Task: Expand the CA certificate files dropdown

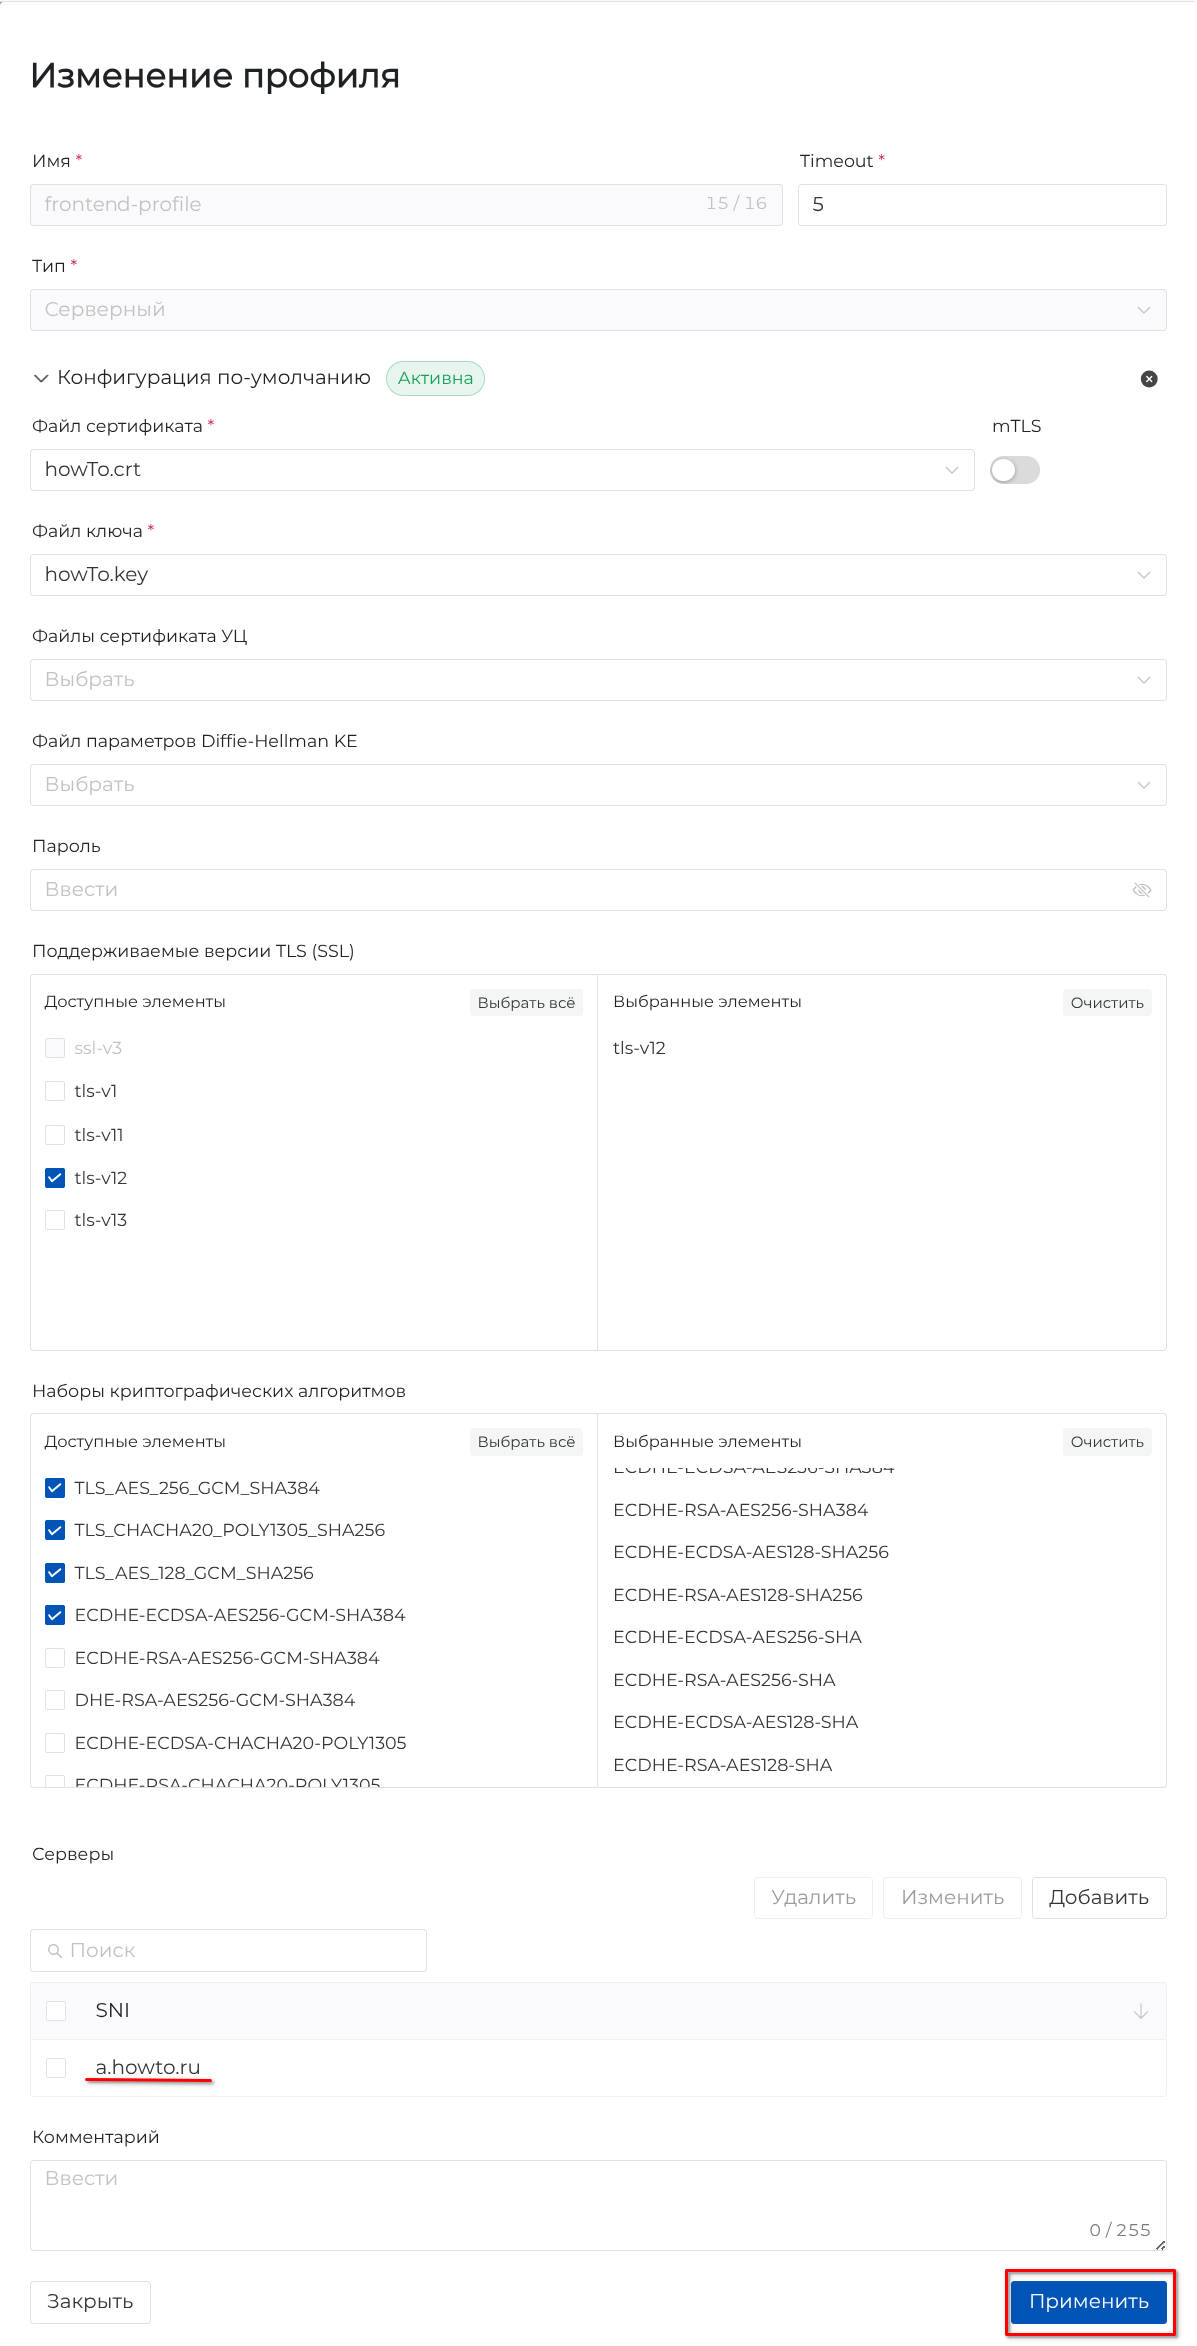Action: click(598, 680)
